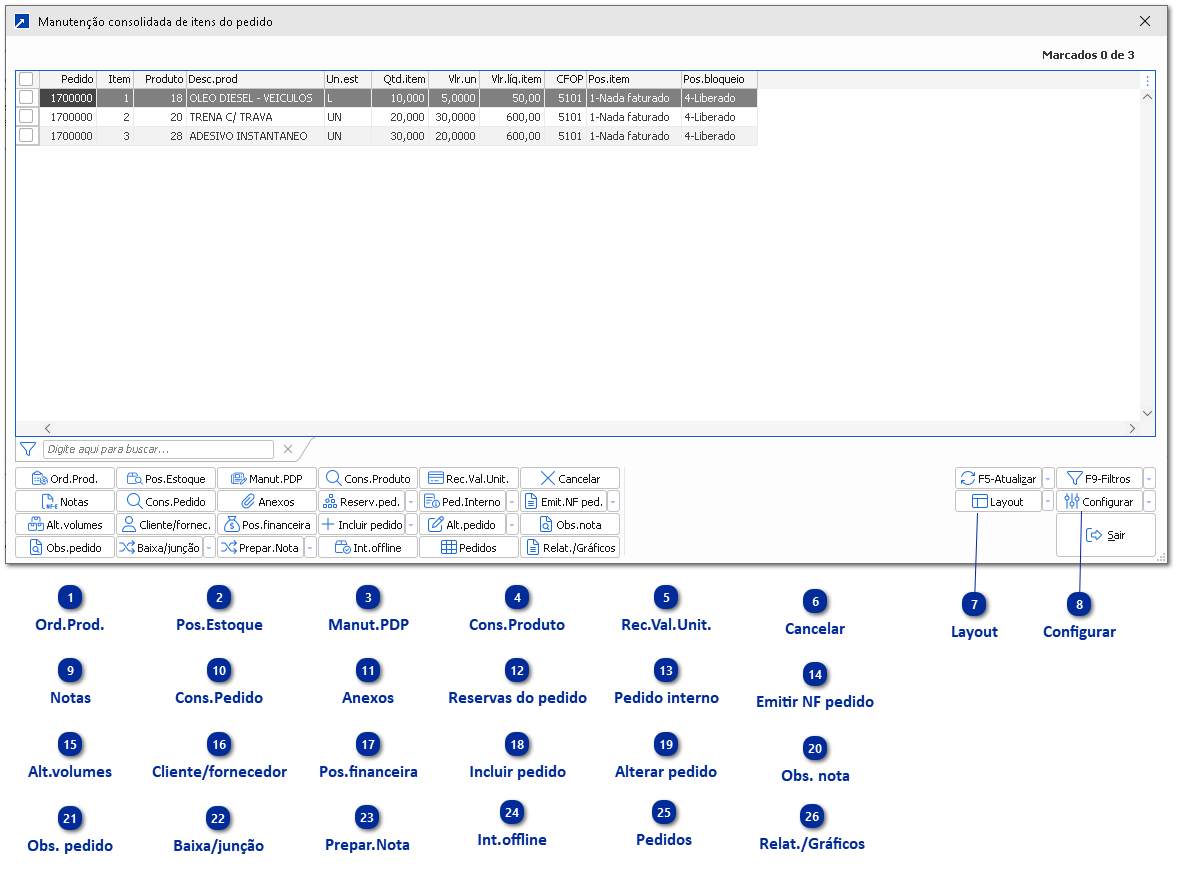Expand the Incluir pedido dropdown arrow
The width and height of the screenshot is (1191, 872).
[x=412, y=525]
